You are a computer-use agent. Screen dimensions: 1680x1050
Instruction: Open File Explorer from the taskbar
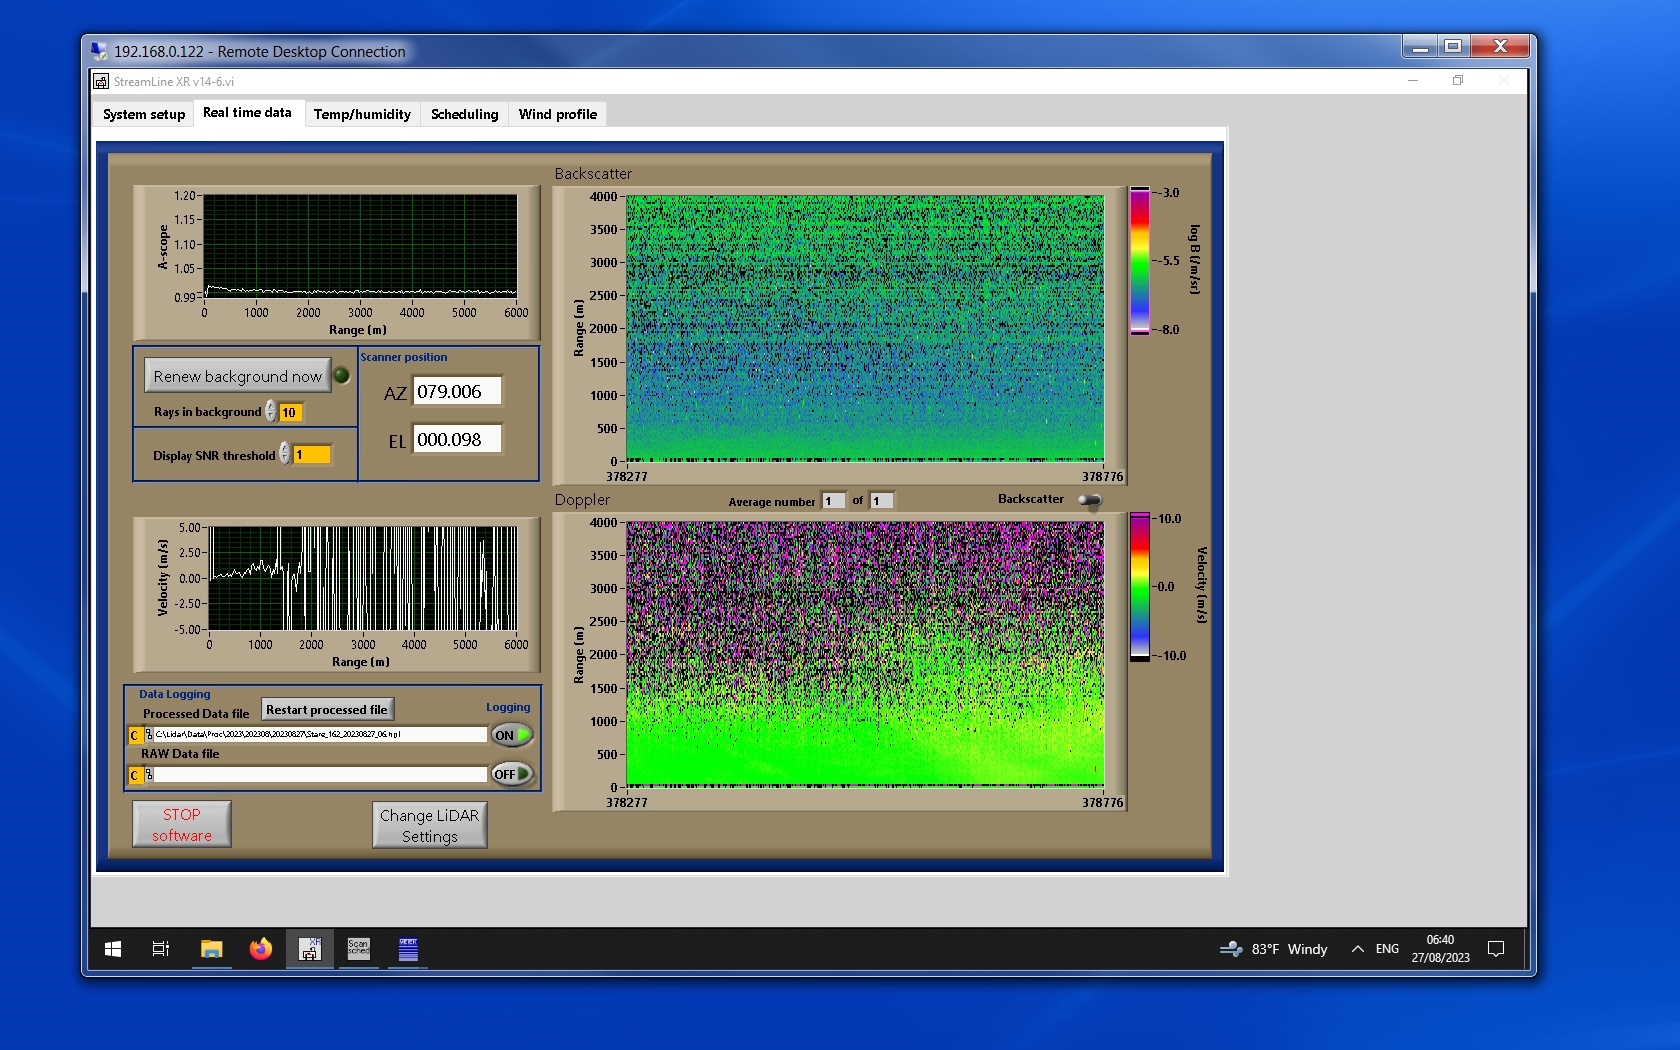[211, 949]
